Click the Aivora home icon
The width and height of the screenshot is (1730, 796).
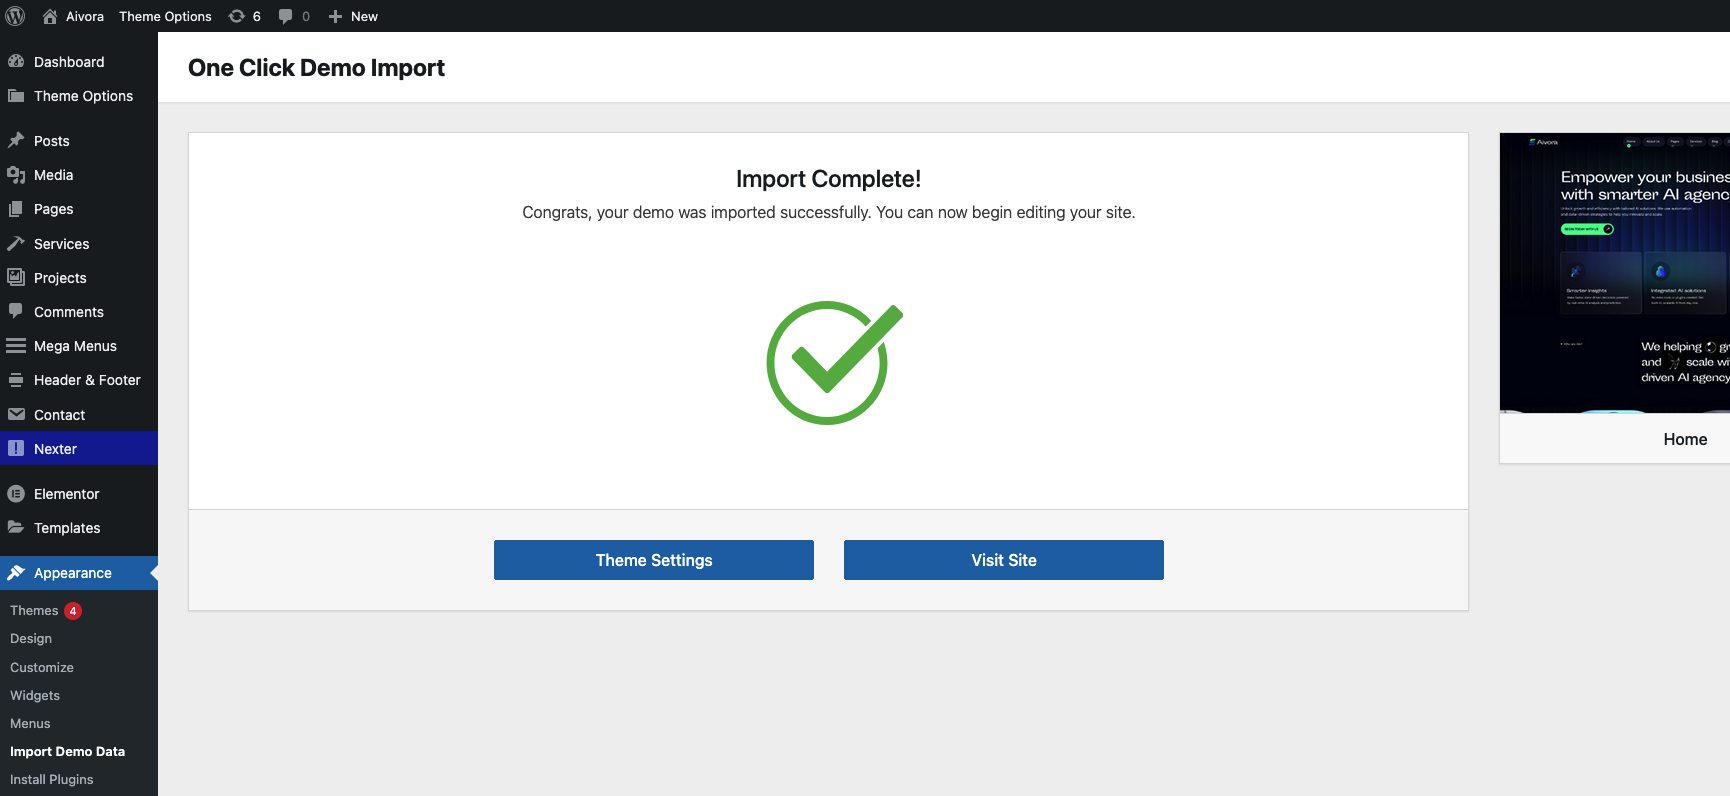(x=50, y=16)
